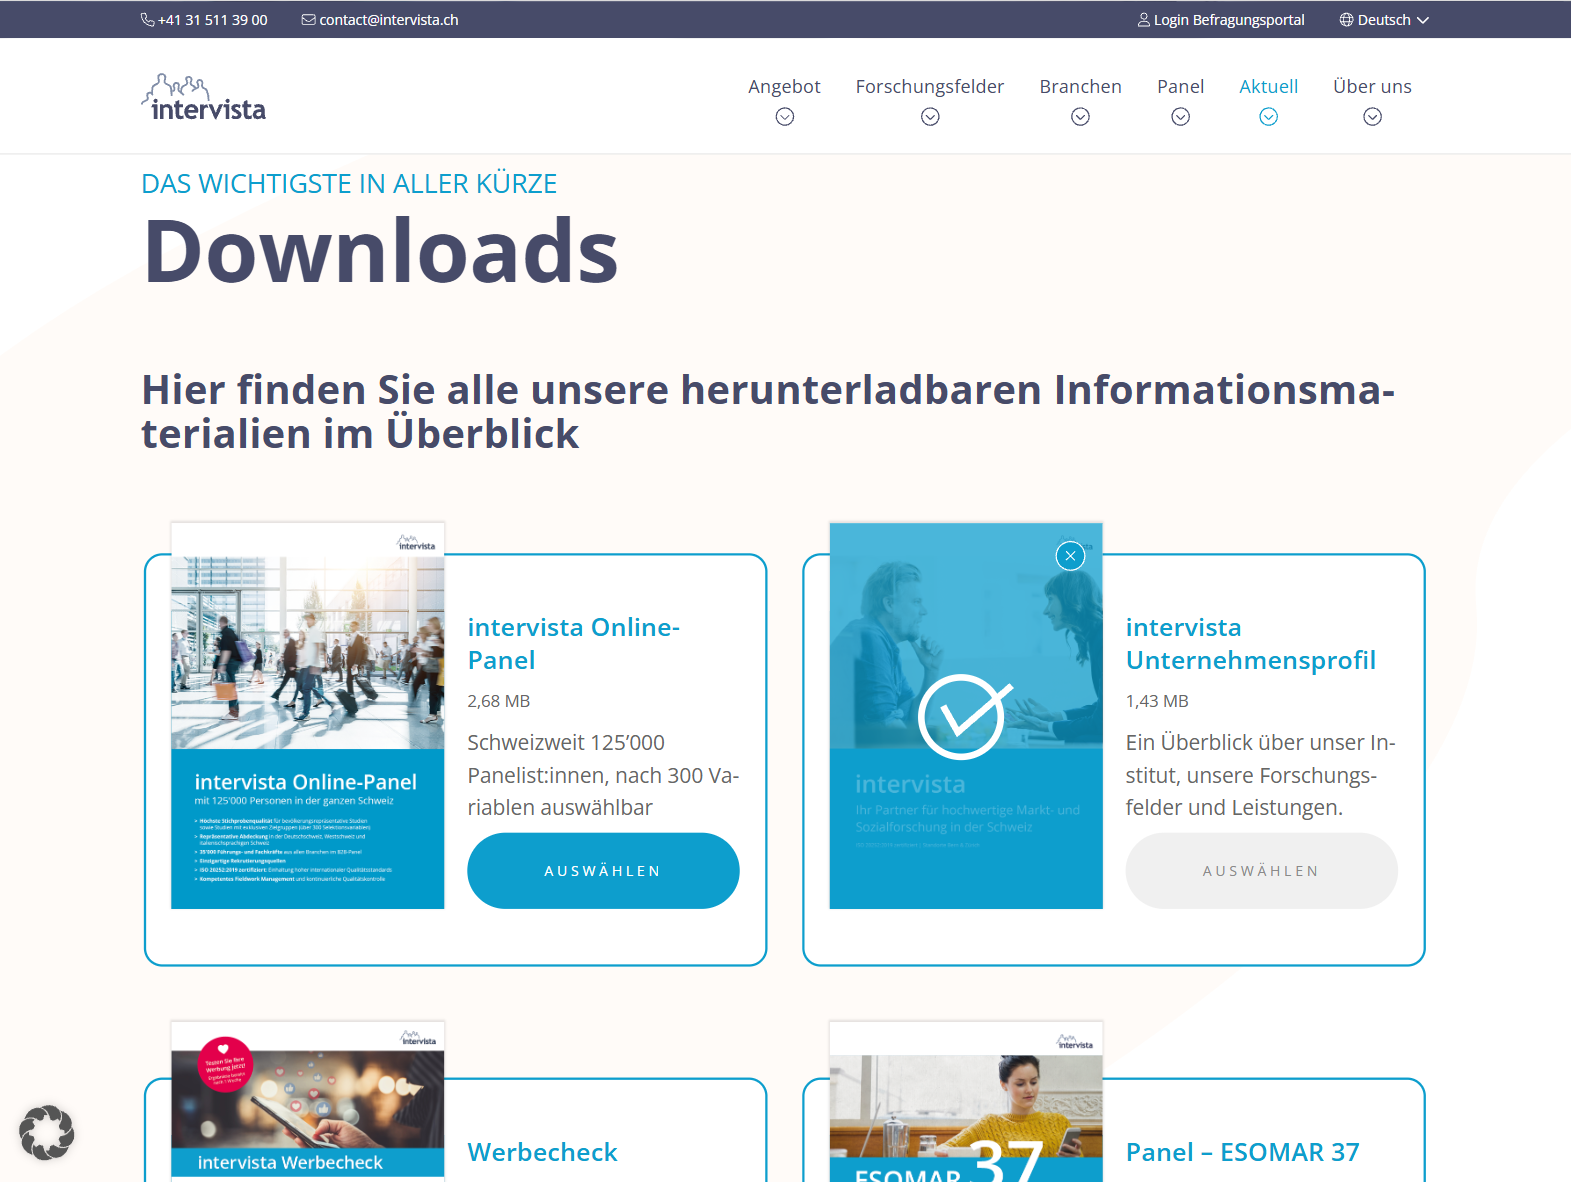Viewport: 1571px width, 1182px height.
Task: Click the 1,43 MB file size text
Action: [1157, 701]
